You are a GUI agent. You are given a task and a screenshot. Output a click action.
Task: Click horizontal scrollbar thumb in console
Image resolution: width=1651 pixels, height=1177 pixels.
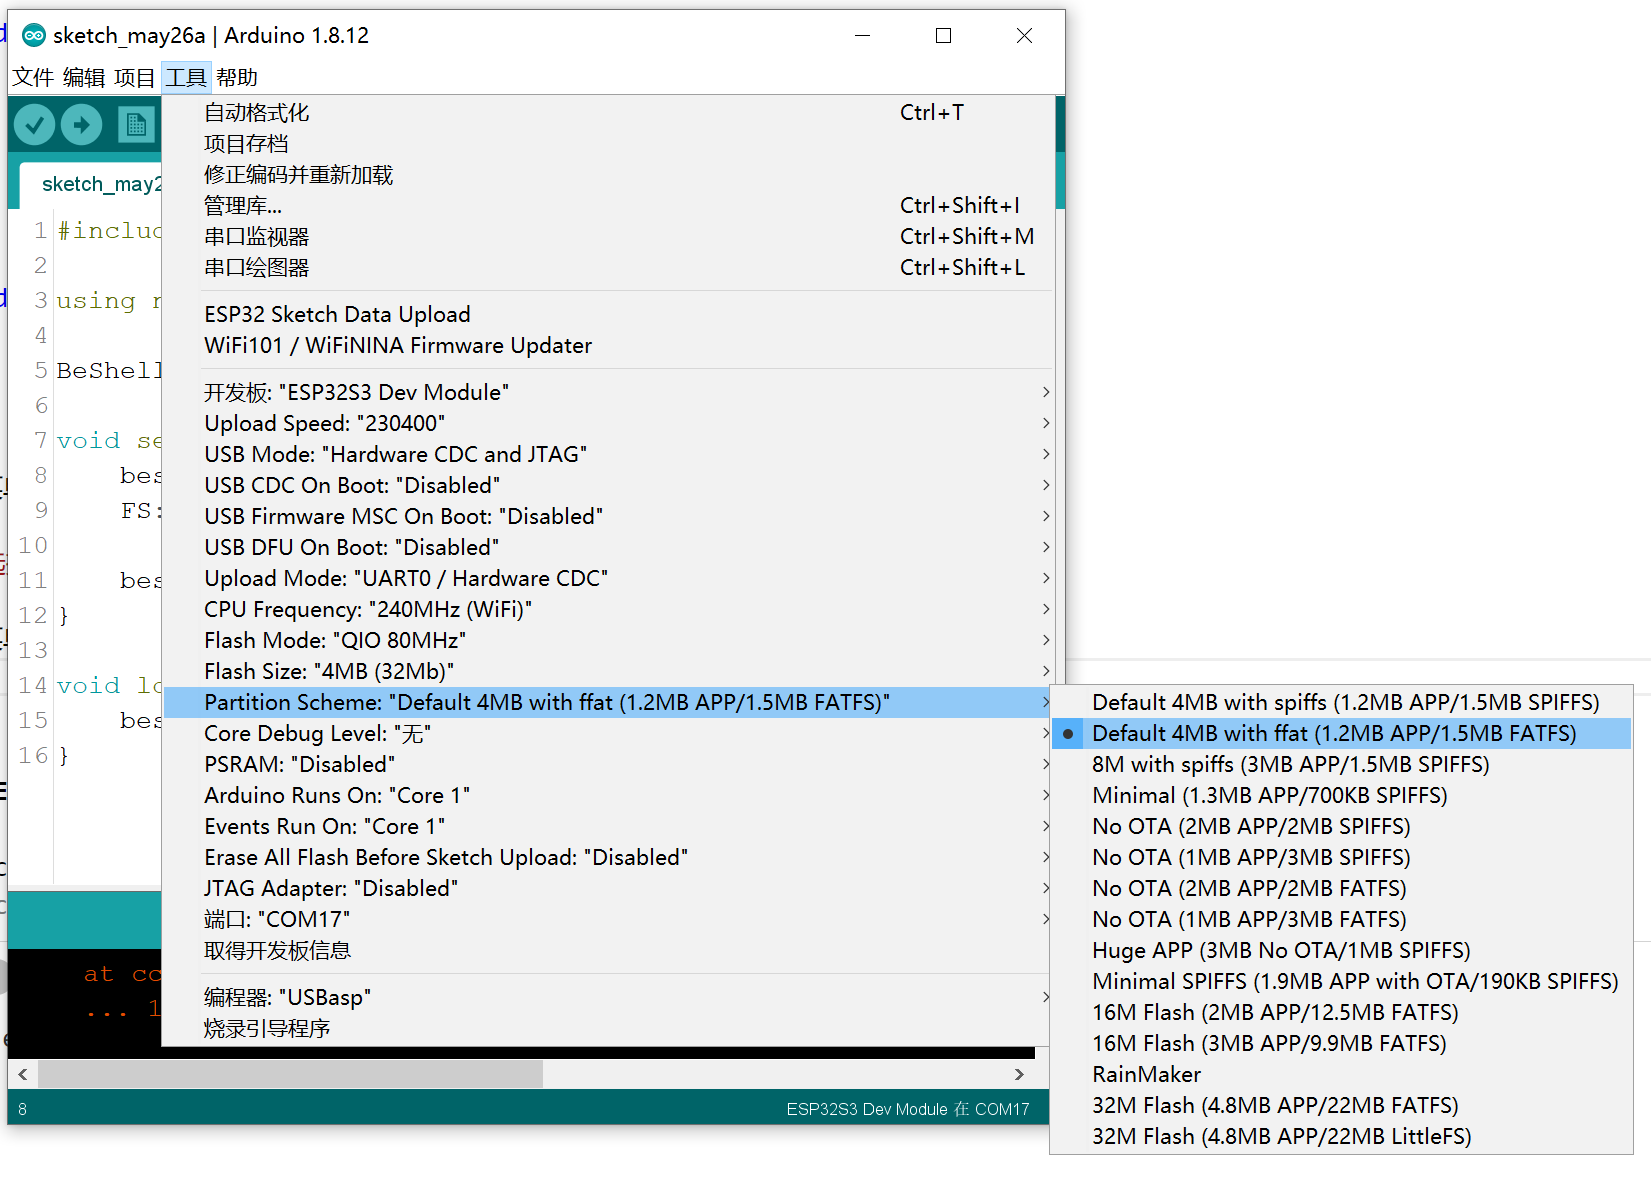coord(290,1074)
